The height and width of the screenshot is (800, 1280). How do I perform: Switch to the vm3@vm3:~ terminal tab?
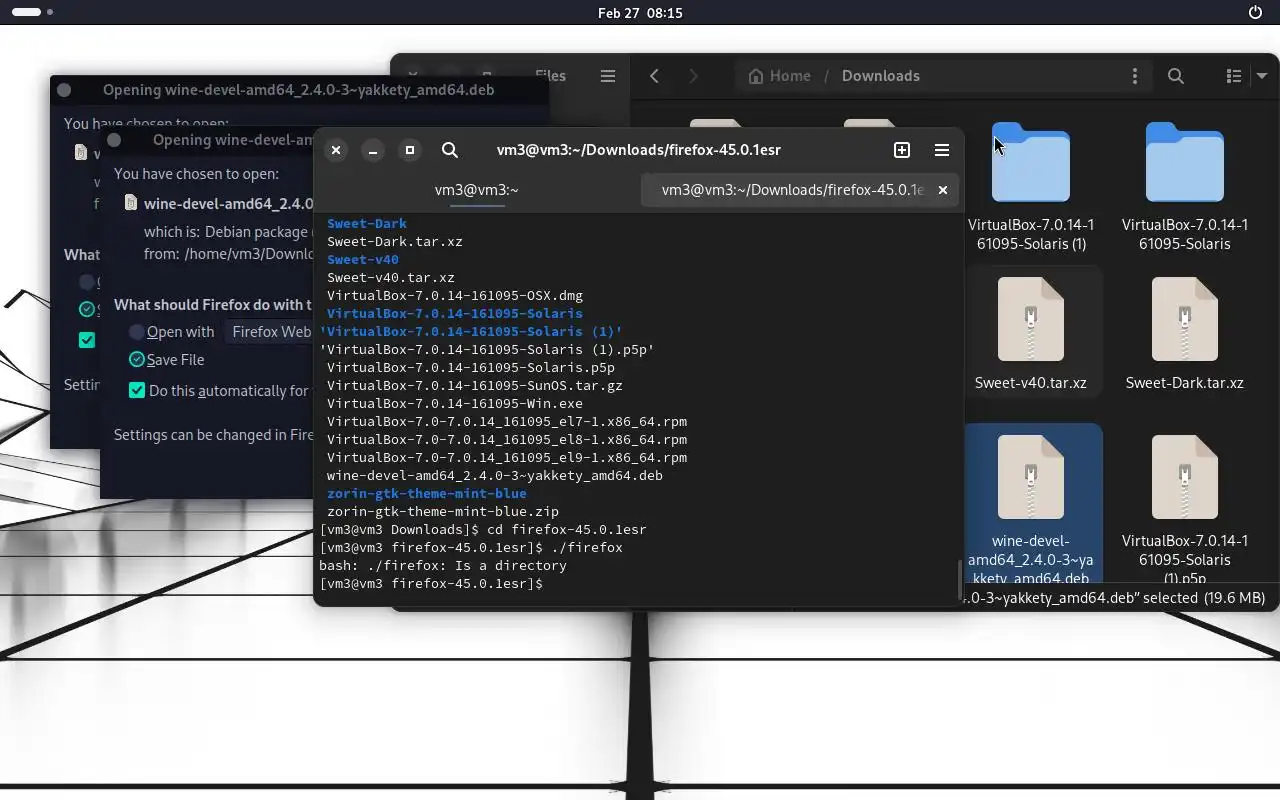[x=477, y=190]
